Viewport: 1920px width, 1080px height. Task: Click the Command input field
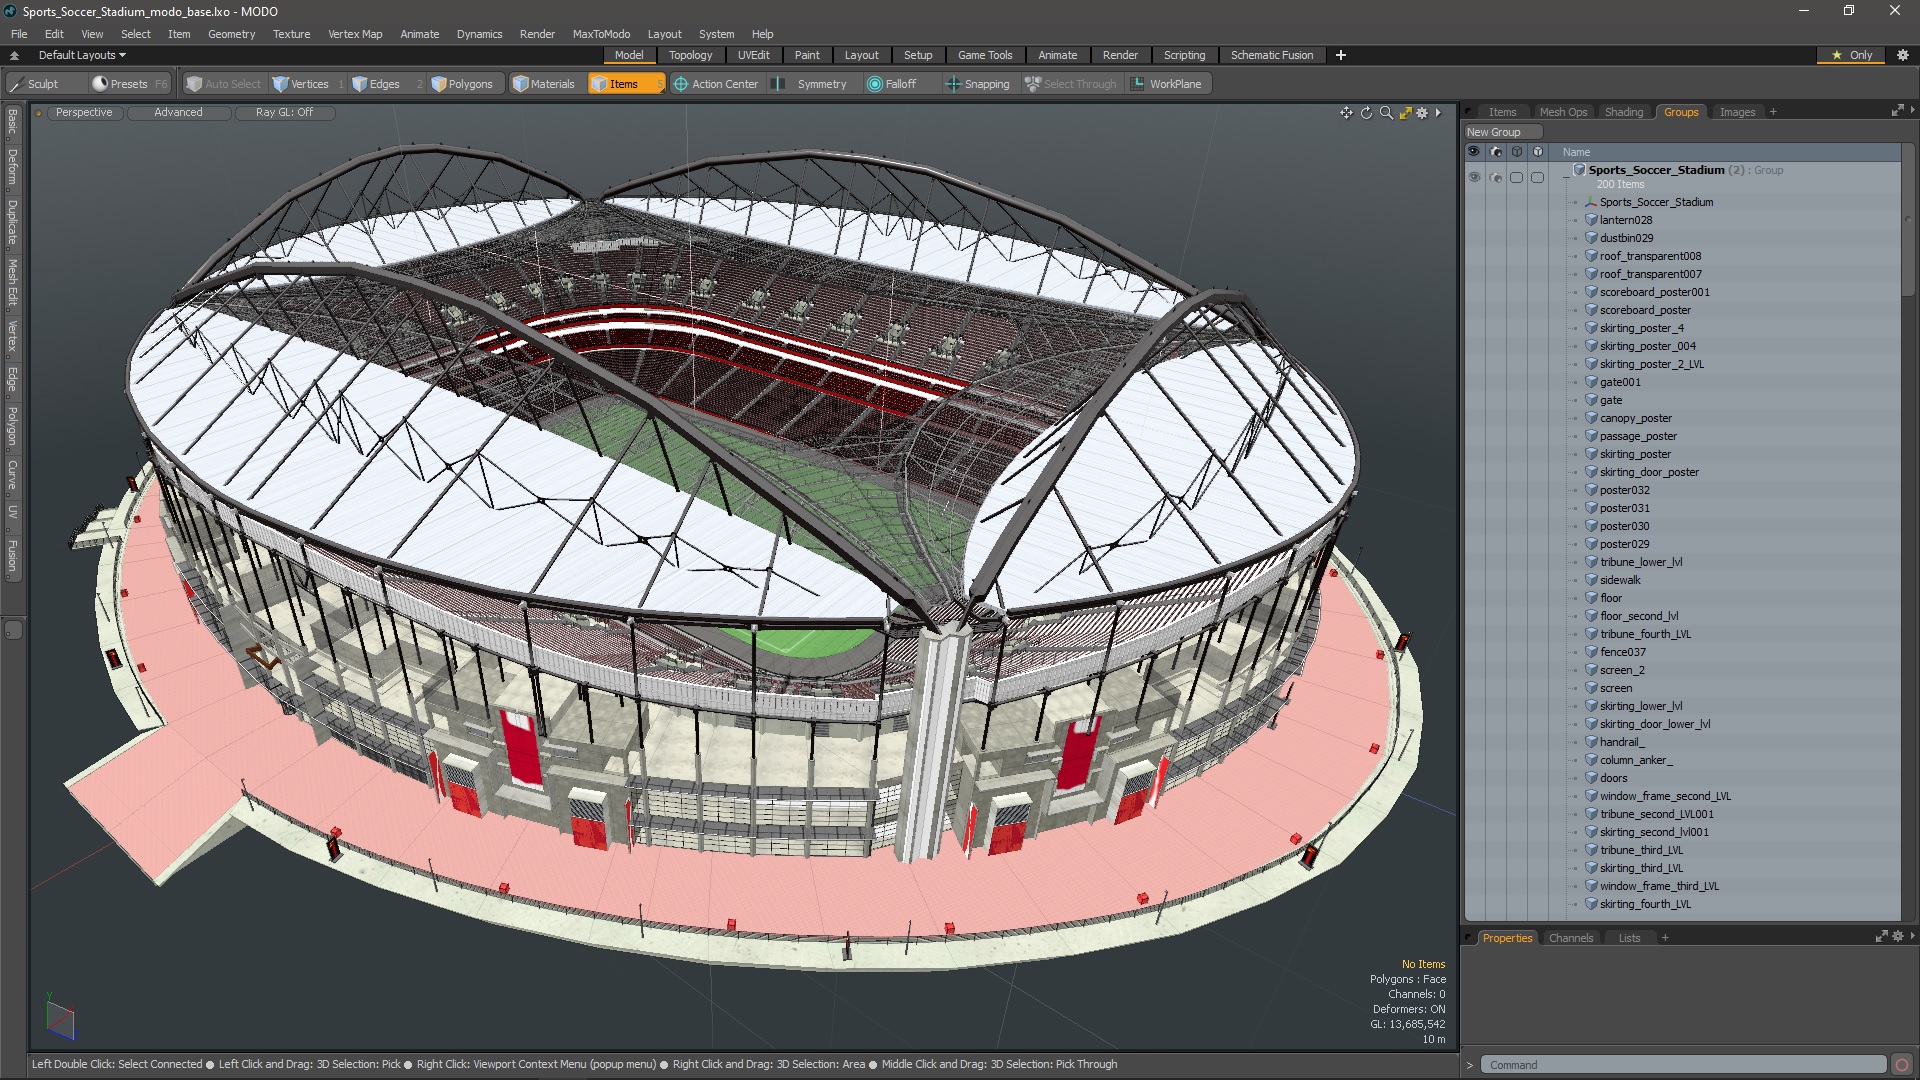click(1683, 1065)
